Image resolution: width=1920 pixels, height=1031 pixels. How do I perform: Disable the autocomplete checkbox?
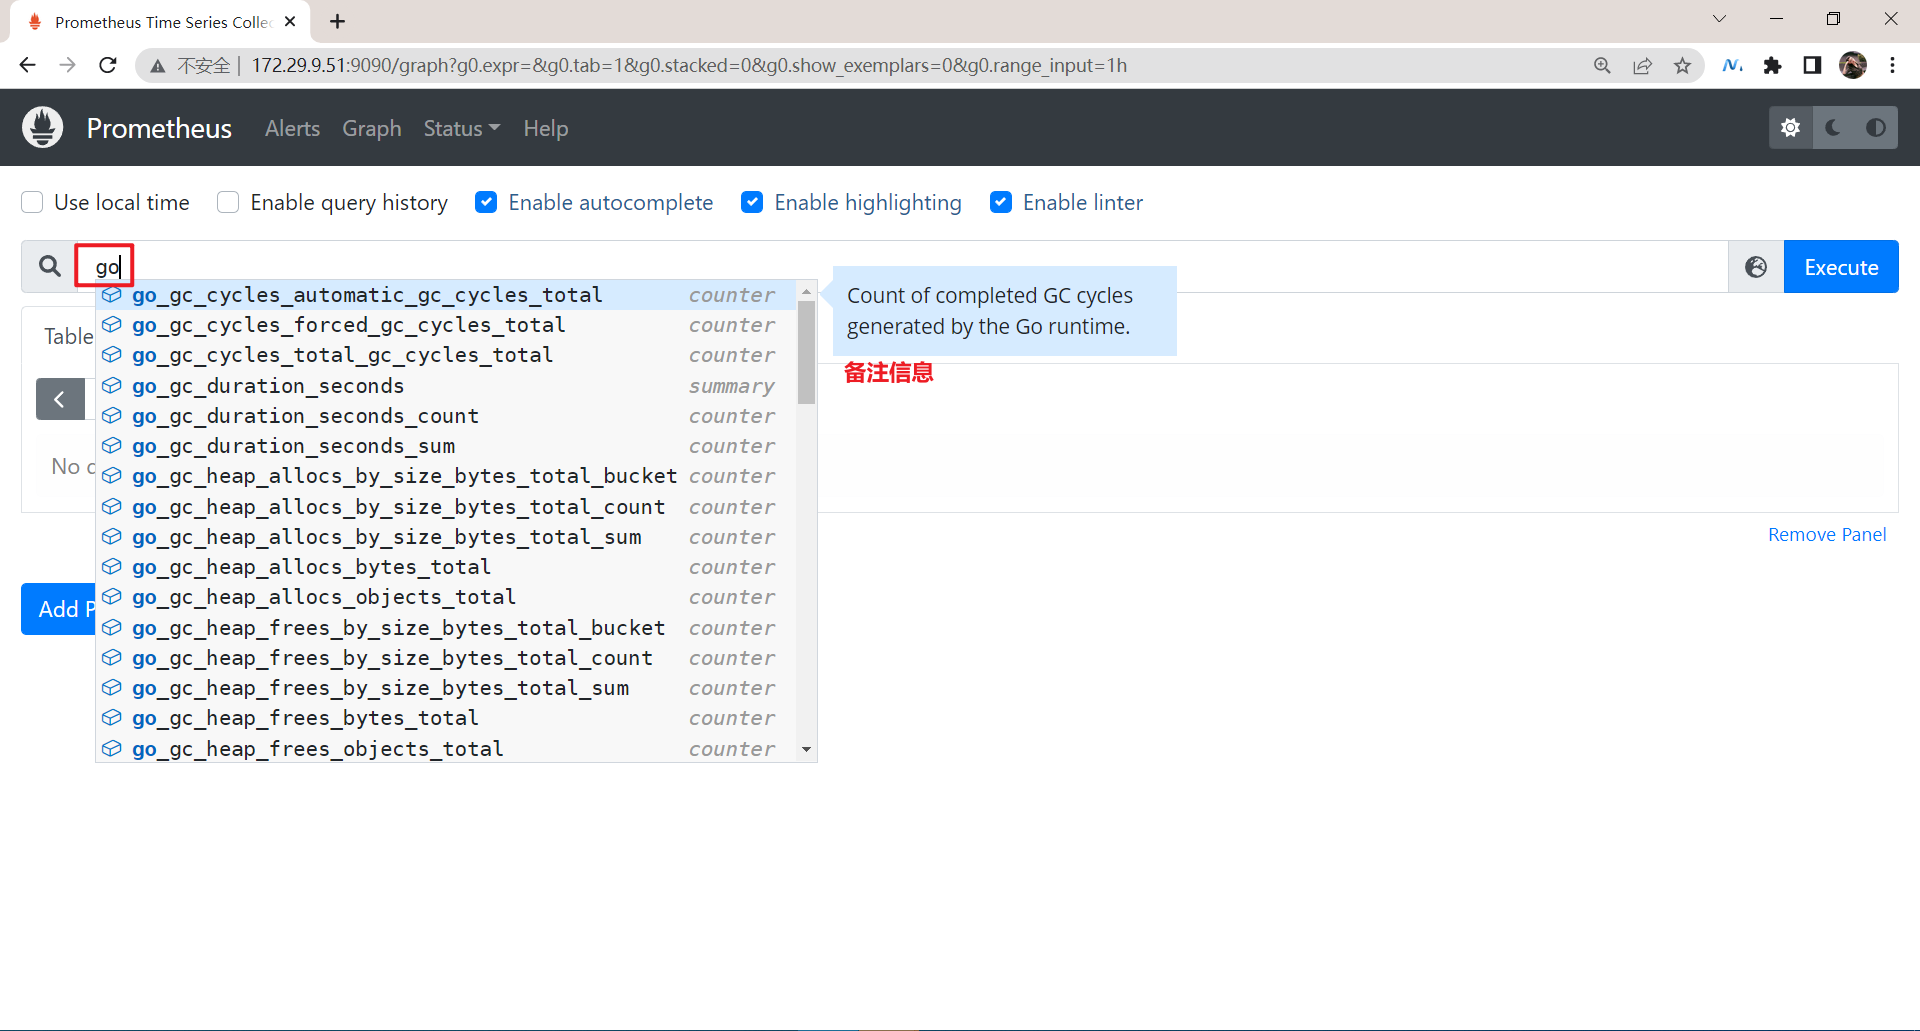486,202
